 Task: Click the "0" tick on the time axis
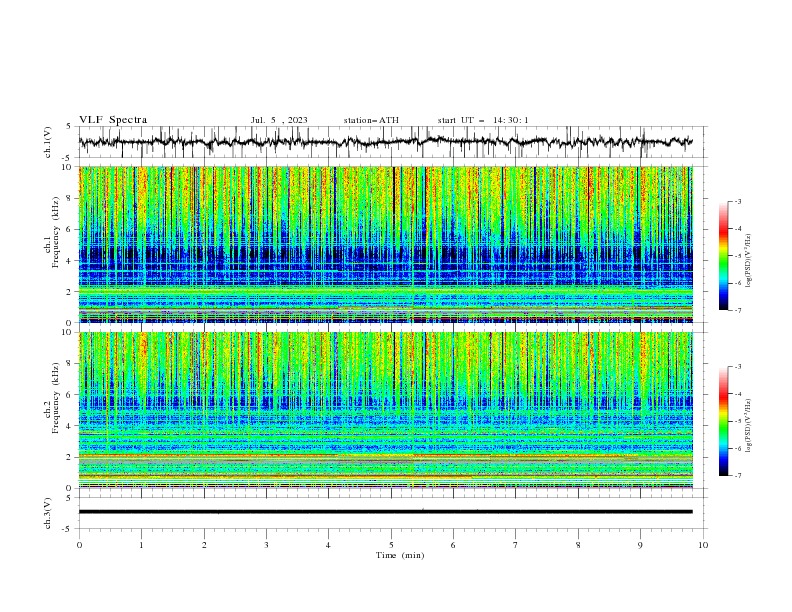pos(79,545)
